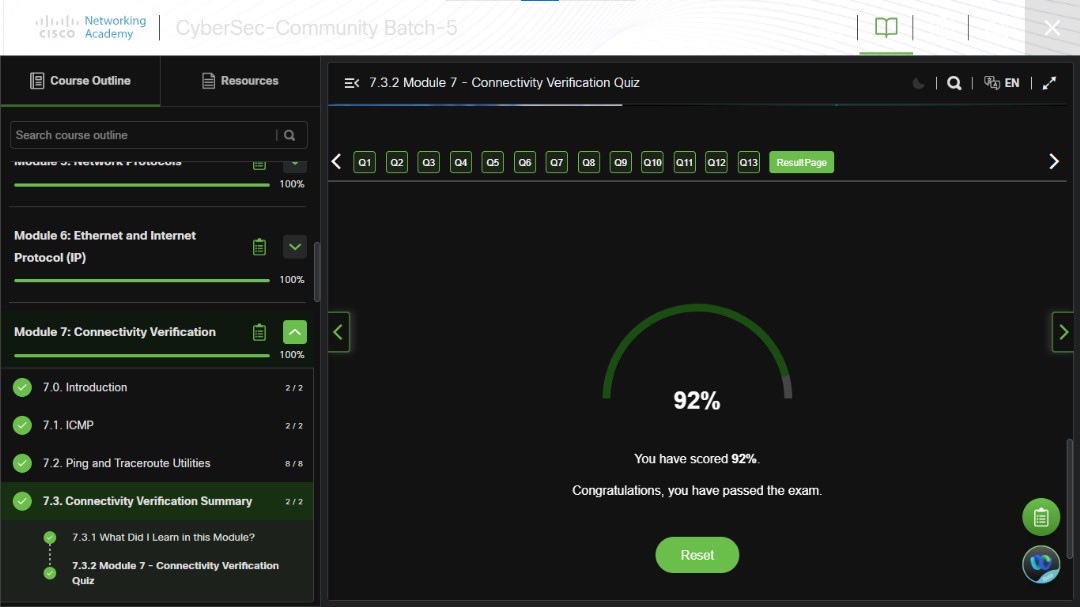Go to previous page with left side arrow
The image size is (1080, 607).
coord(338,332)
